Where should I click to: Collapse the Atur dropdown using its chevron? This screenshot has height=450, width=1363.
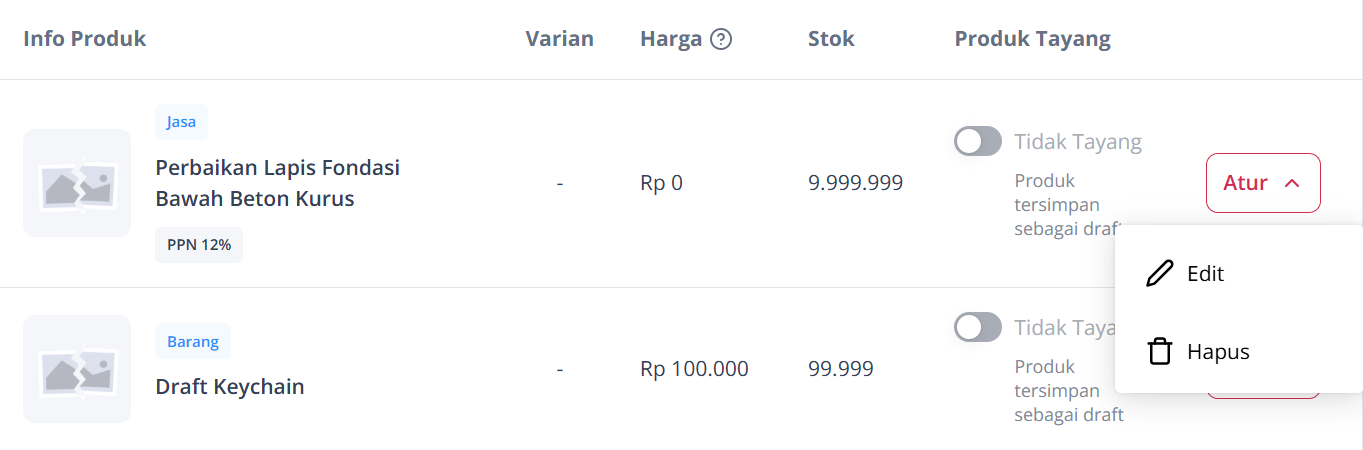point(1292,183)
